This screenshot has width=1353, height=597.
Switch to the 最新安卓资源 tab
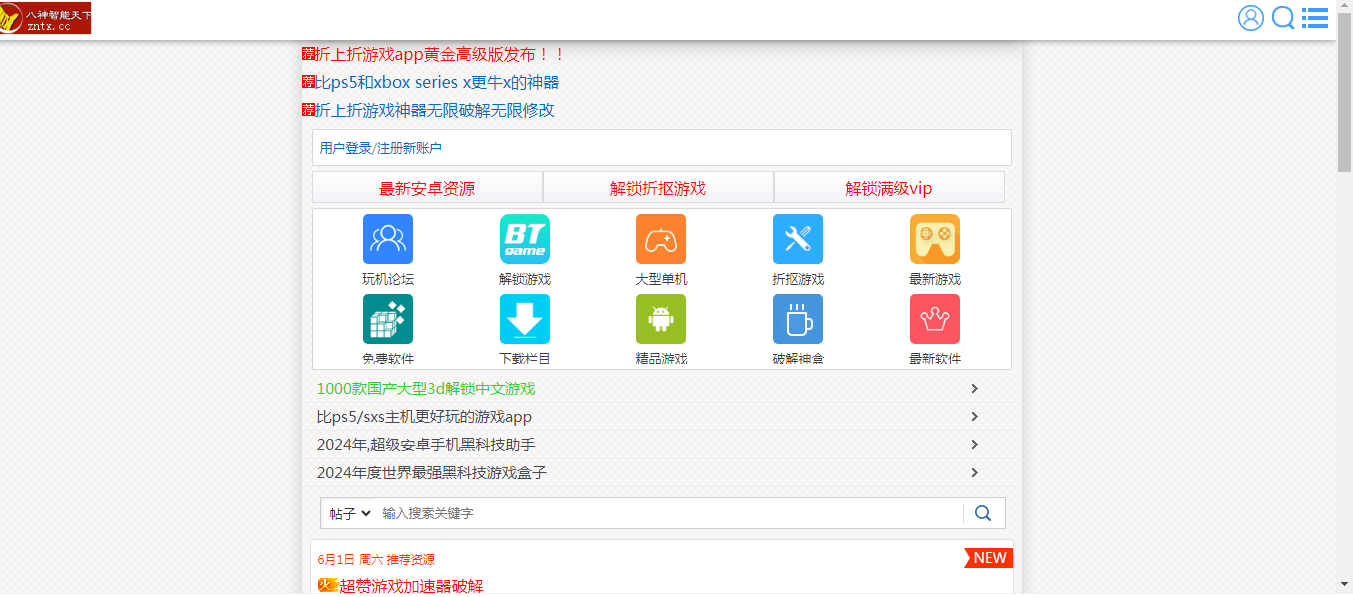[427, 188]
